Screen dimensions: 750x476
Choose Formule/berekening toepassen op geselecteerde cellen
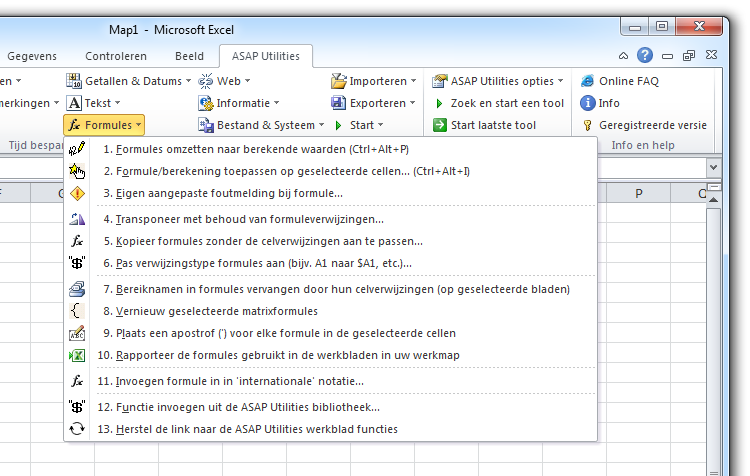[x=331, y=171]
